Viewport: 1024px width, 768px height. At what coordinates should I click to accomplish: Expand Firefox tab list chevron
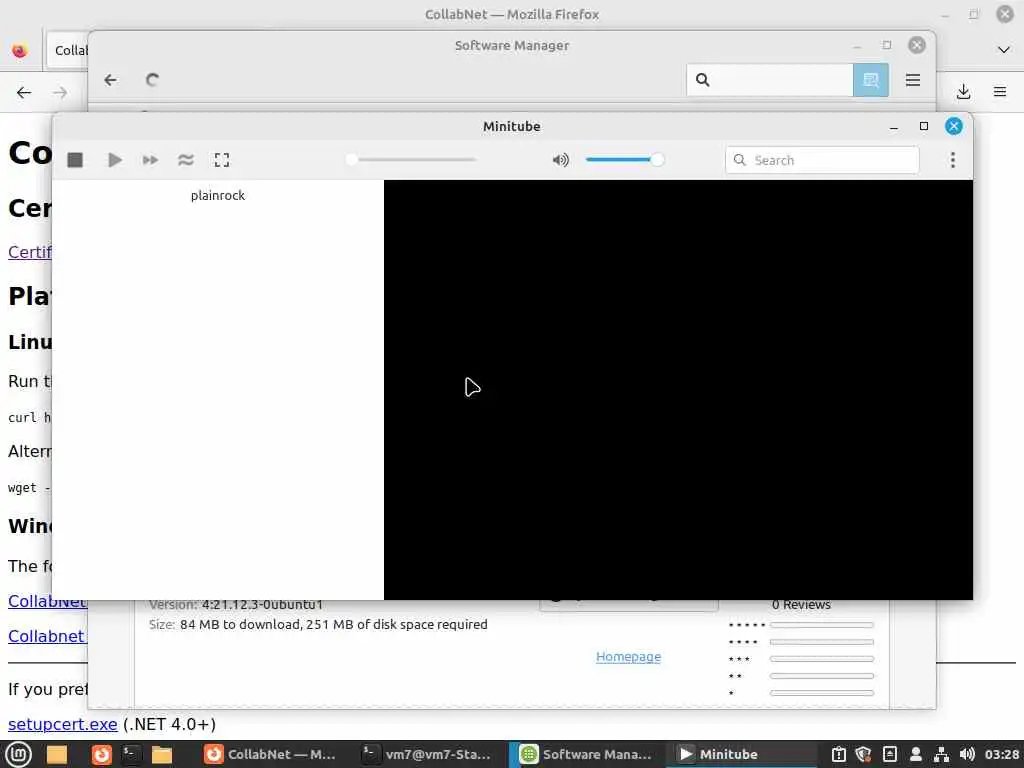click(1004, 50)
